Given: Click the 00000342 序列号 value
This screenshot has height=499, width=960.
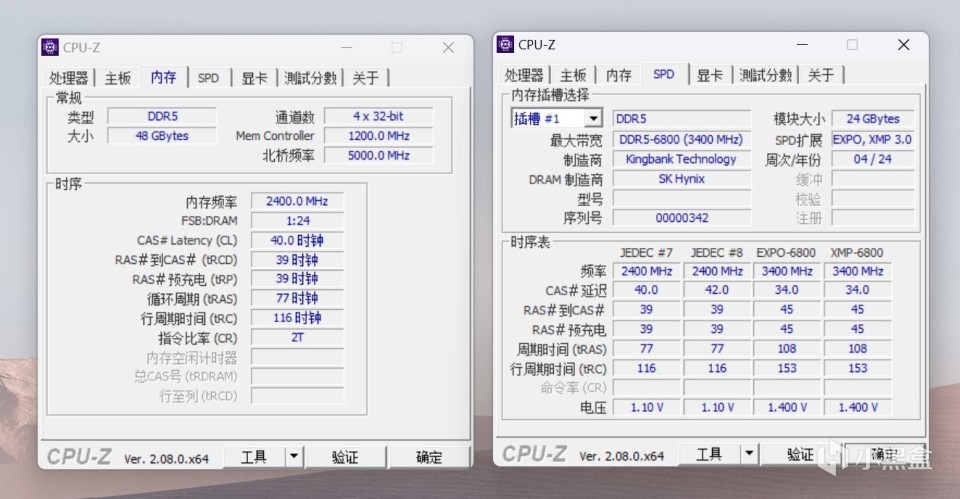Looking at the screenshot, I should coord(681,217).
